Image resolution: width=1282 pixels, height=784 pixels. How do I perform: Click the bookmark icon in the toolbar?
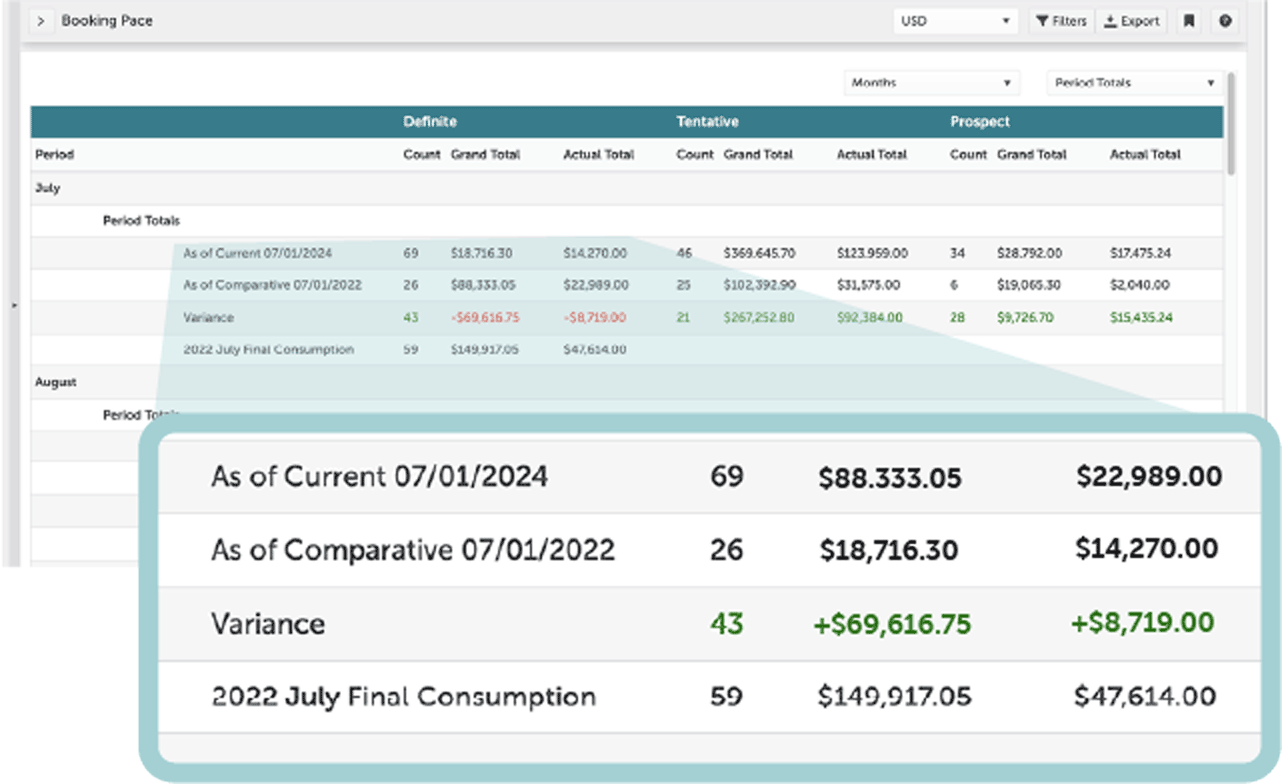coord(1188,21)
